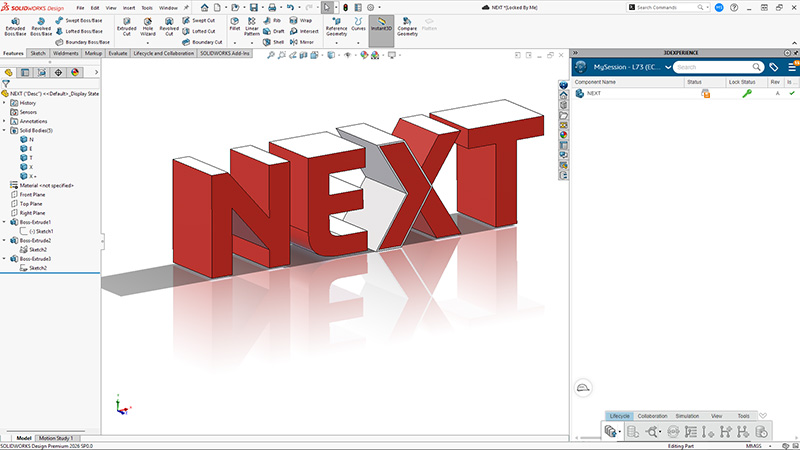The height and width of the screenshot is (450, 800).
Task: Switch to the Evaluate tab
Action: pos(118,53)
